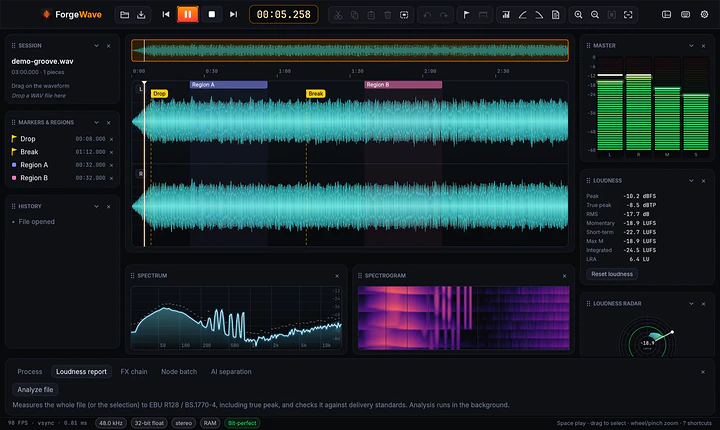Cut selection with the scissors icon
This screenshot has width=720, height=430.
coord(338,15)
